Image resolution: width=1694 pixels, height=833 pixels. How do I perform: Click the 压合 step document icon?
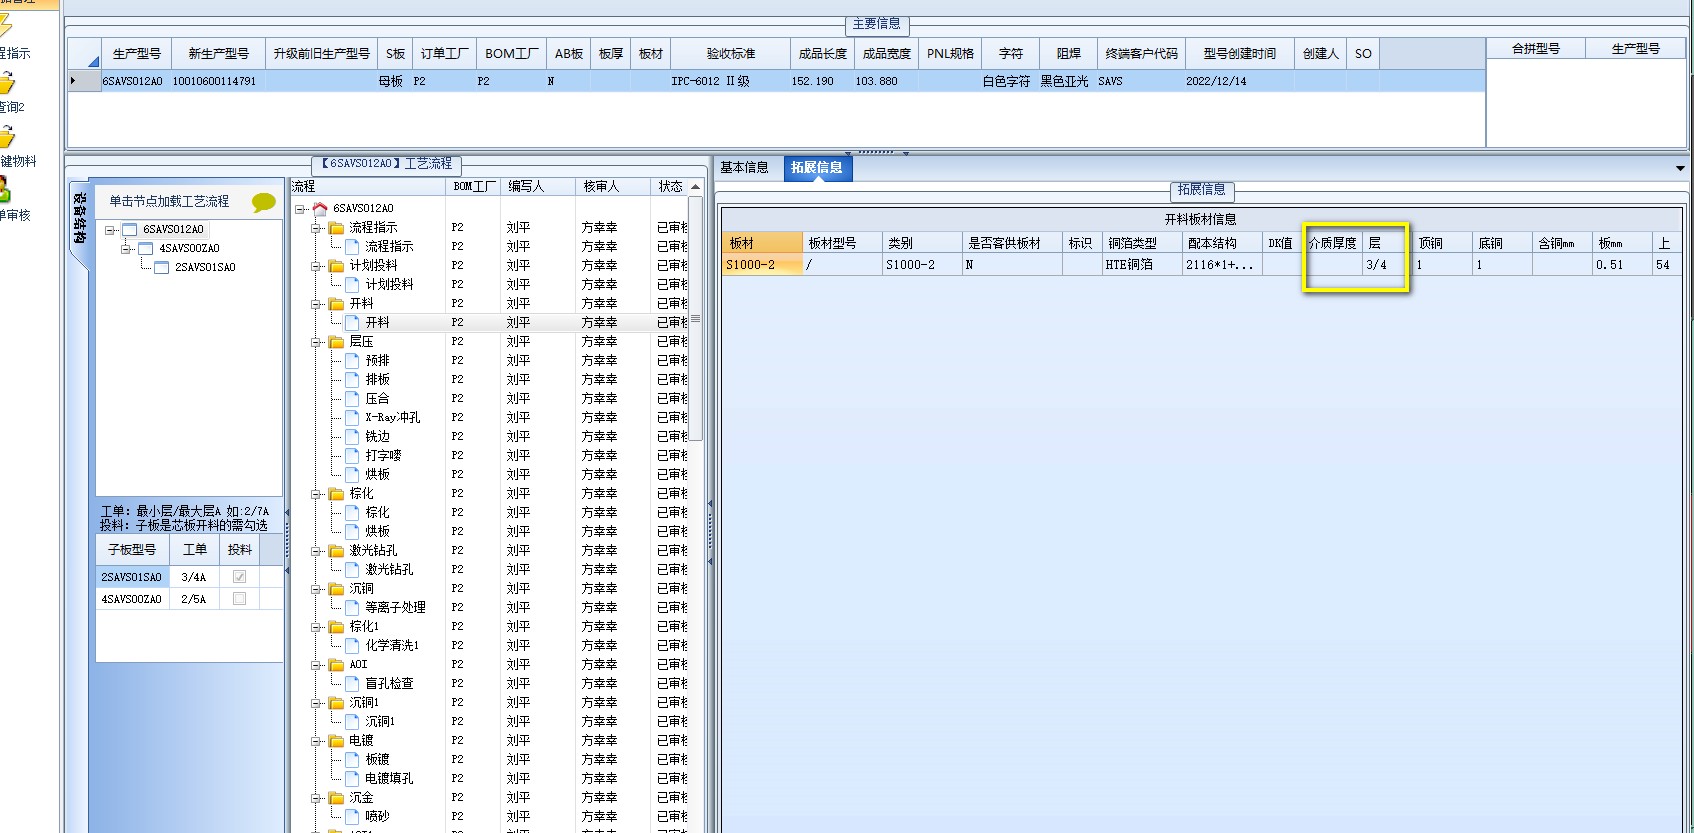pos(352,399)
